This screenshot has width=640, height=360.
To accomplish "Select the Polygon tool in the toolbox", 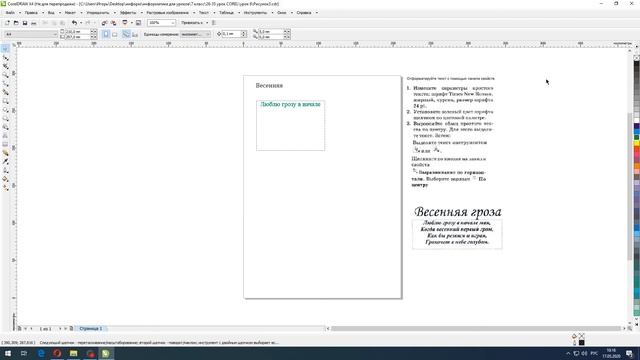I will (5, 118).
